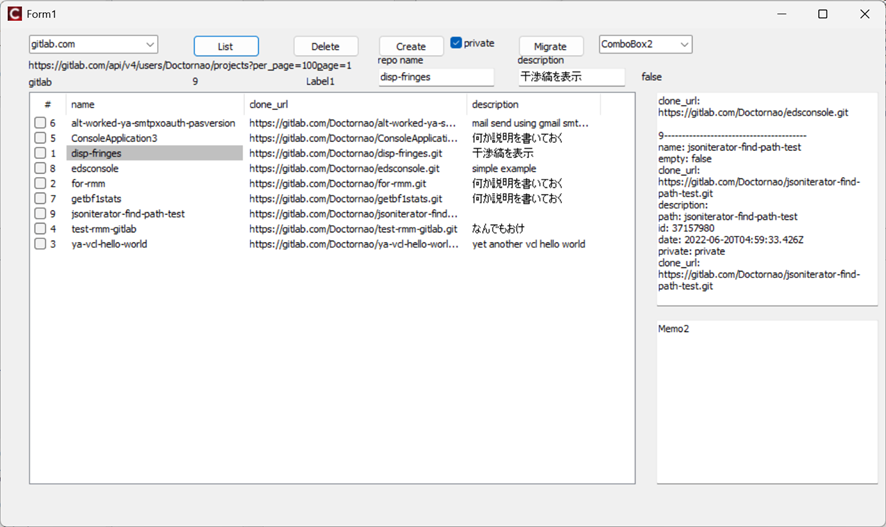Minimize the Form1 window
Viewport: 886px width, 527px height.
coord(781,14)
